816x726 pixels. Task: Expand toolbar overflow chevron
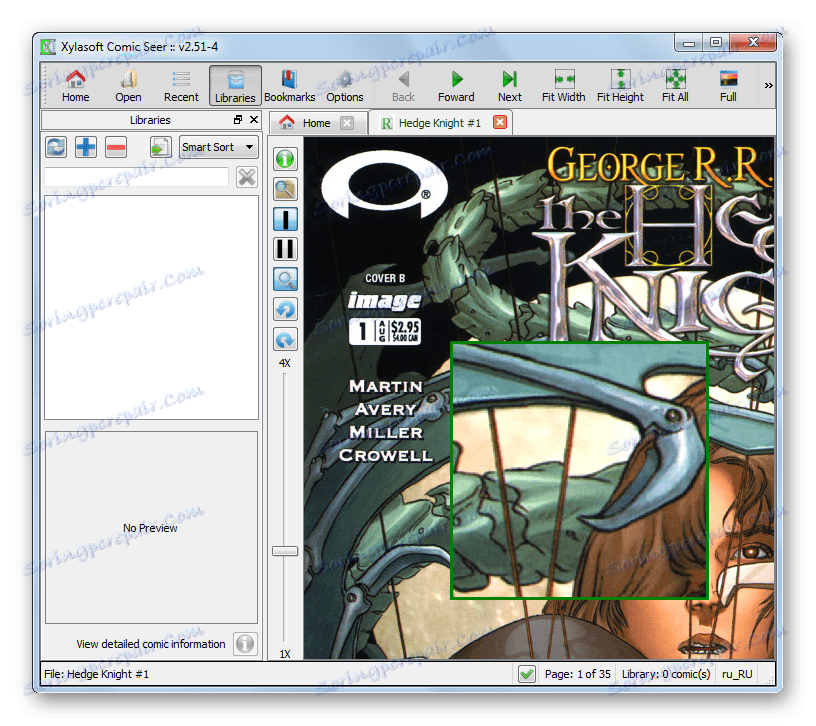coord(768,86)
